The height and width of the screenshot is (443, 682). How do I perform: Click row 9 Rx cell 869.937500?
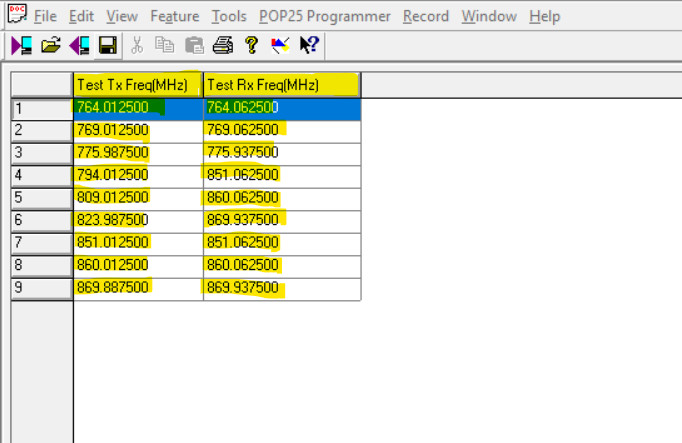coord(282,290)
